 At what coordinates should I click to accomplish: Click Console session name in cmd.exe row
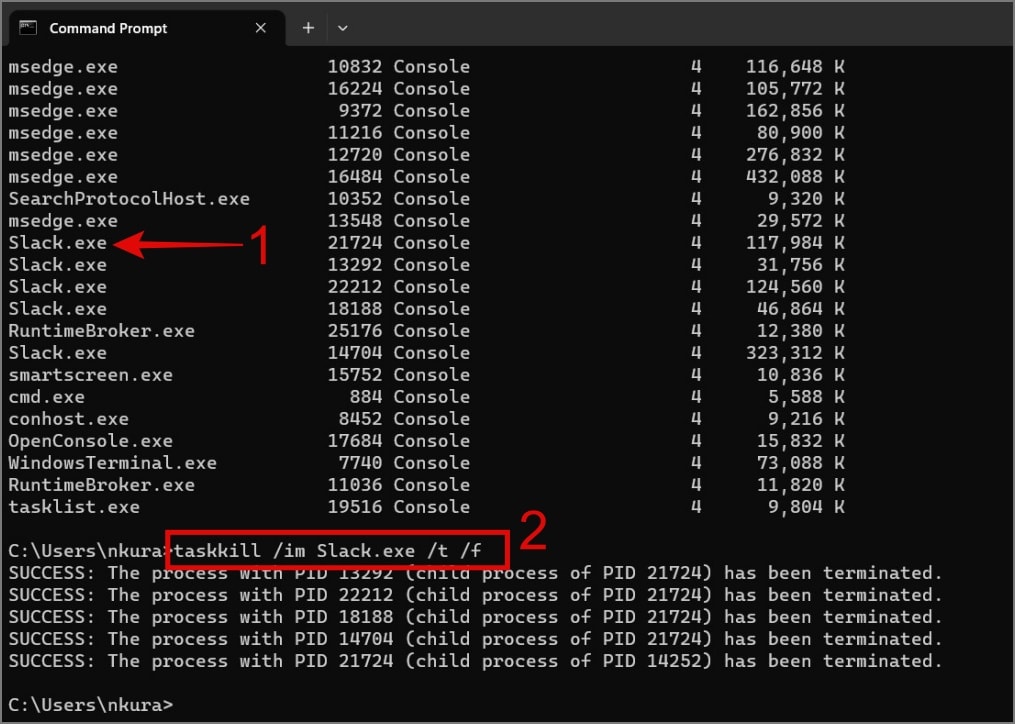432,397
